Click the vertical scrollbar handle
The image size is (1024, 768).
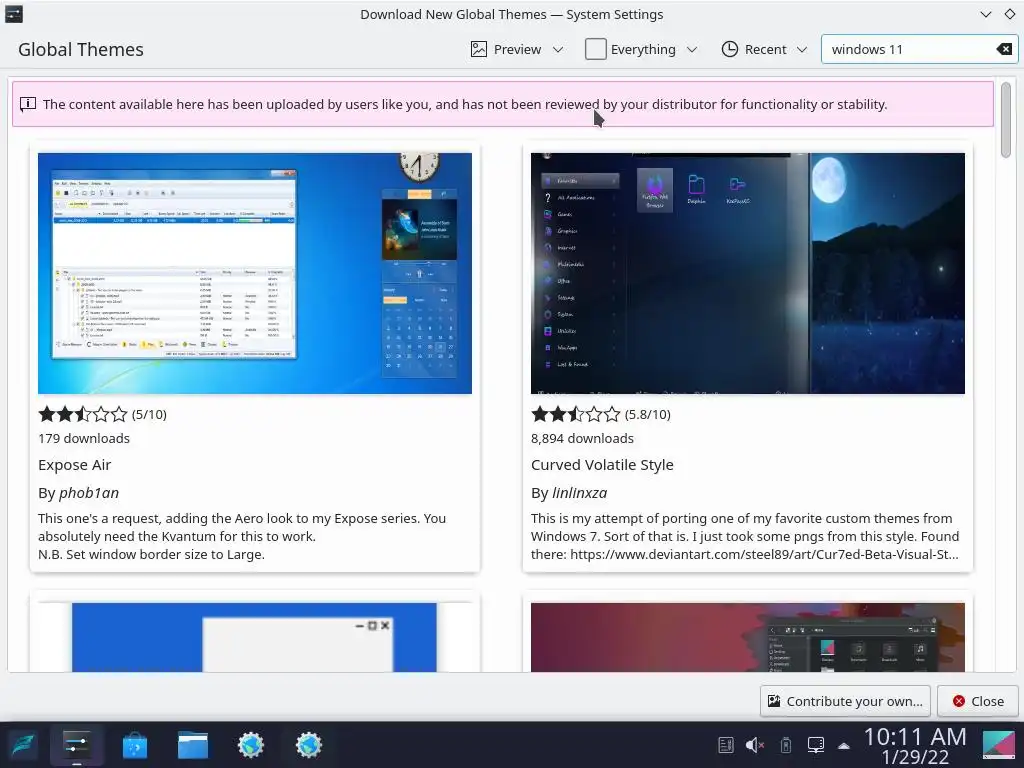[x=1006, y=120]
